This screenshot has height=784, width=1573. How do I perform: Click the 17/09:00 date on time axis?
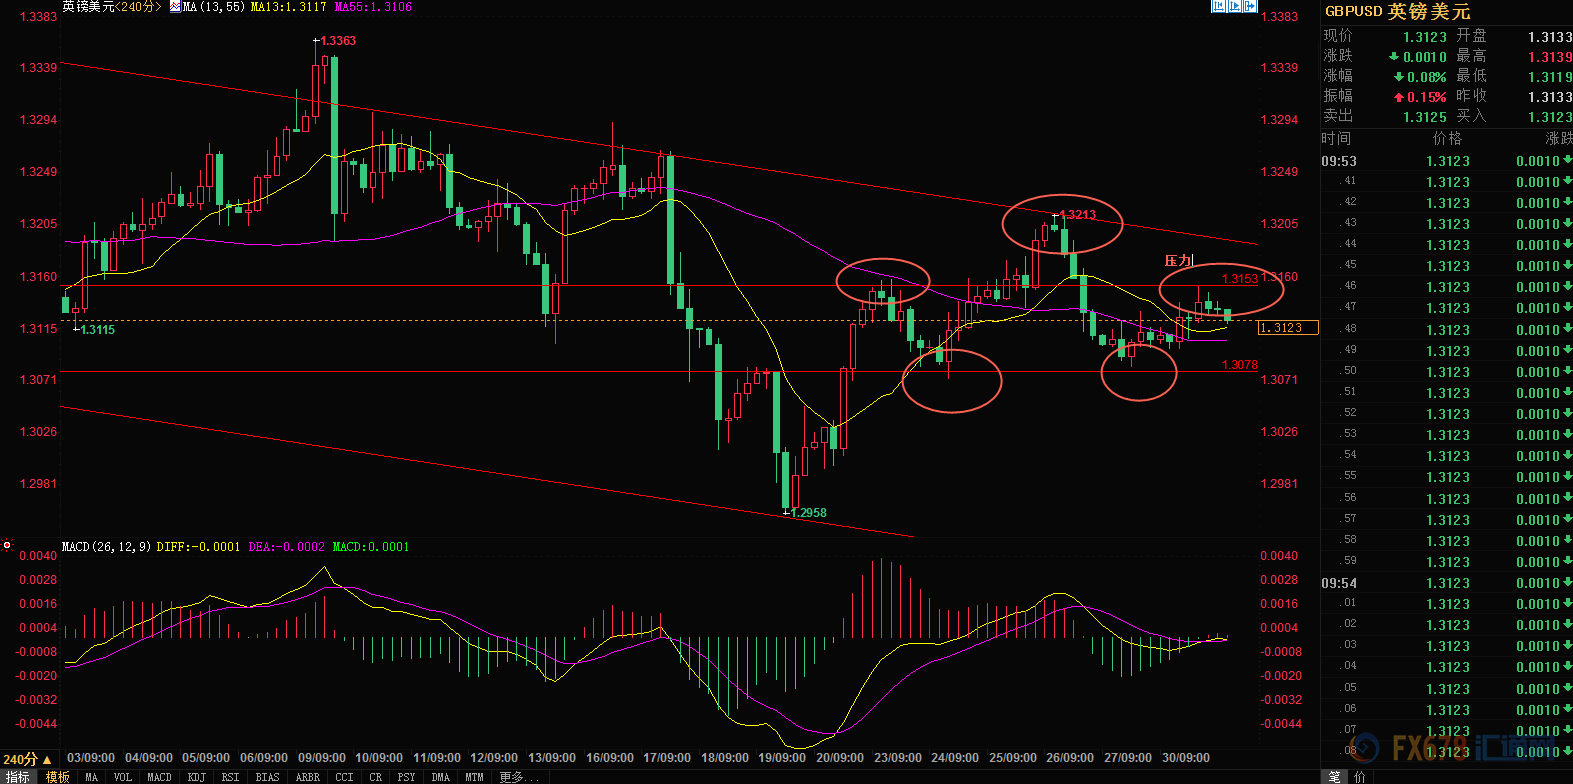point(667,758)
